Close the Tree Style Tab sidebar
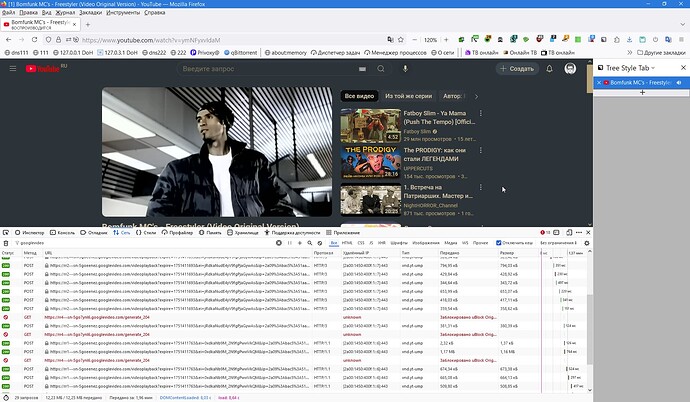Image resolution: width=690 pixels, height=402 pixels. 683,68
